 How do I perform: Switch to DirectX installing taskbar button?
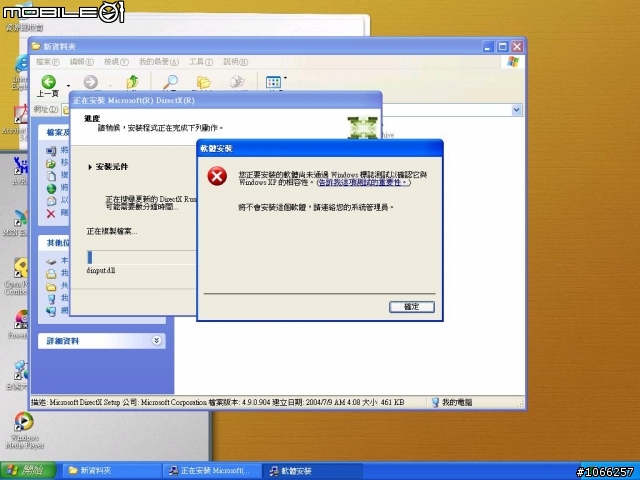pos(212,471)
